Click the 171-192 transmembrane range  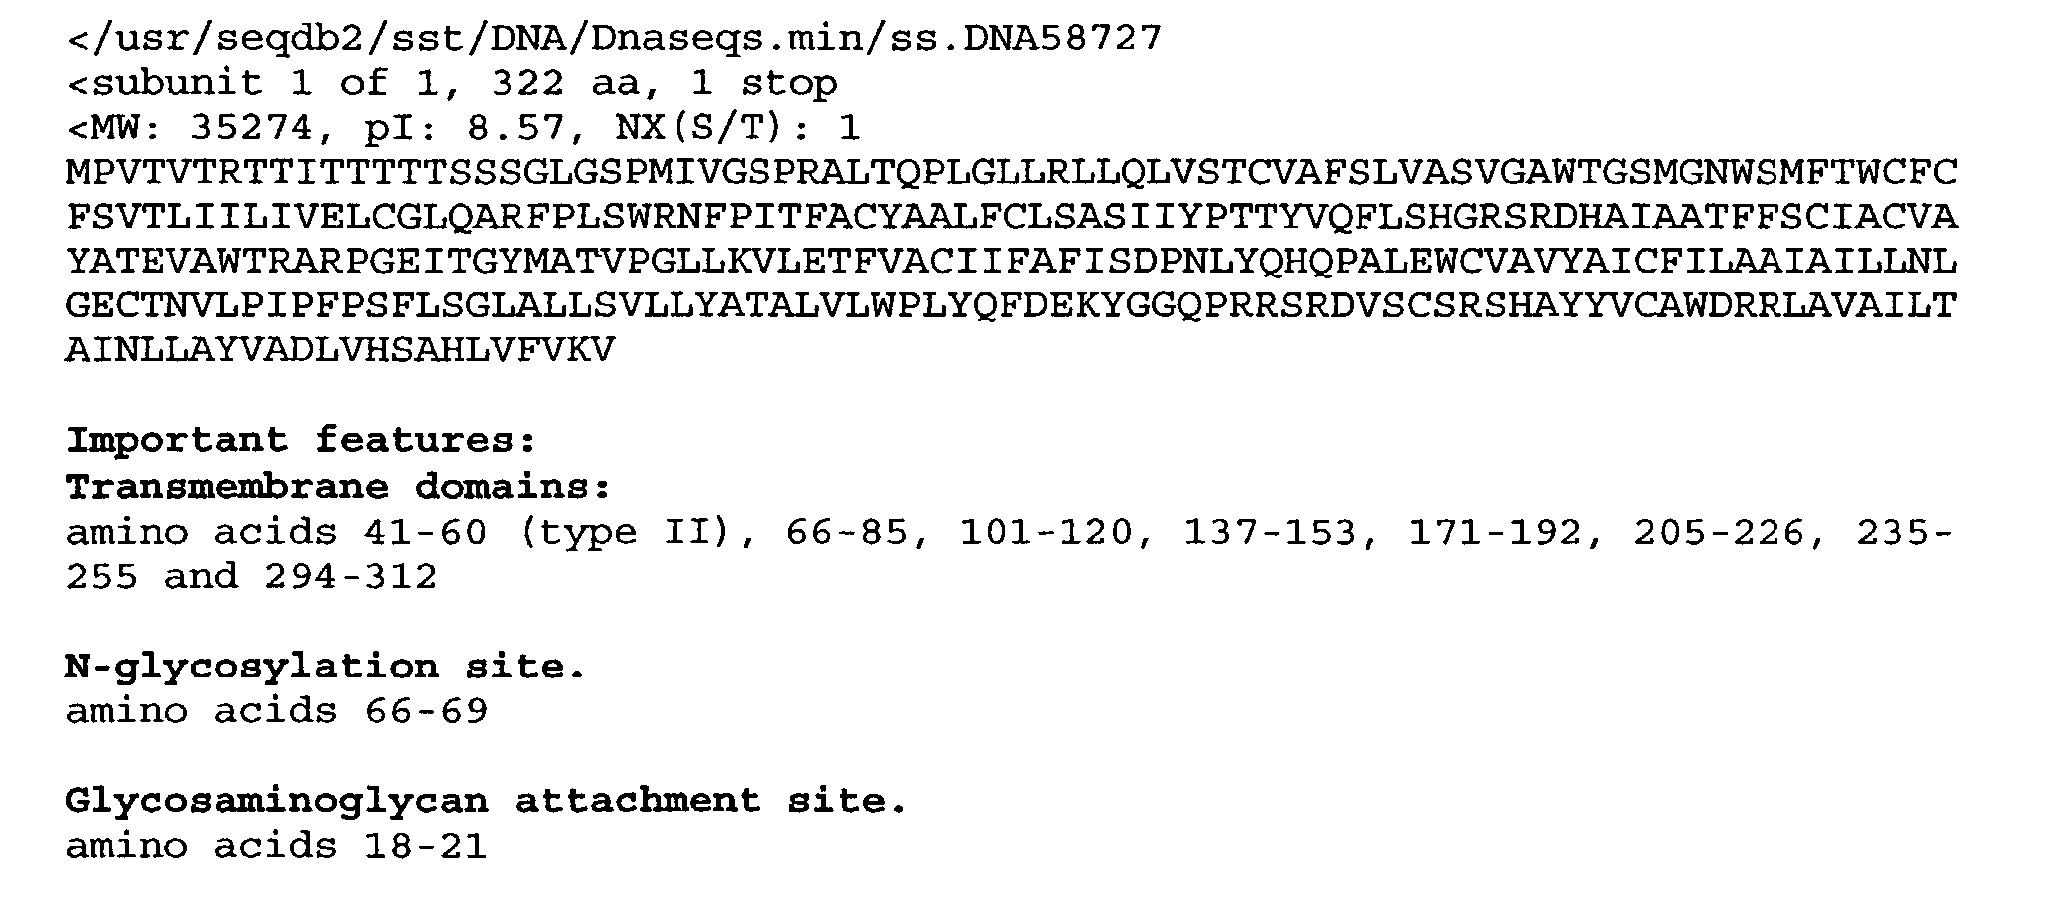(1495, 532)
